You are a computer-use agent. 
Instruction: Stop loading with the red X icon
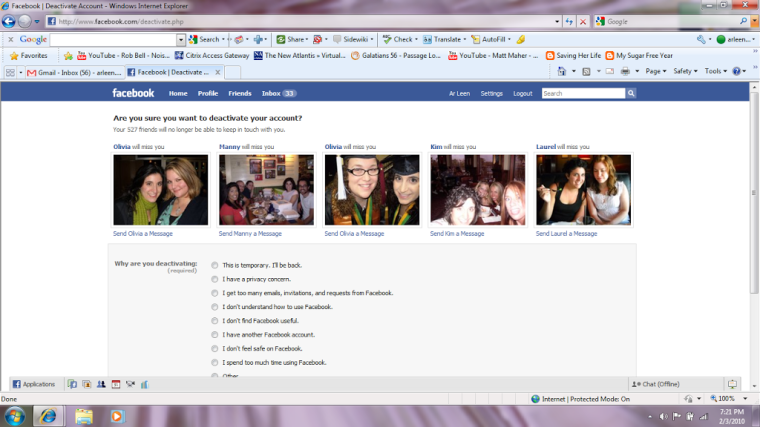click(x=583, y=21)
